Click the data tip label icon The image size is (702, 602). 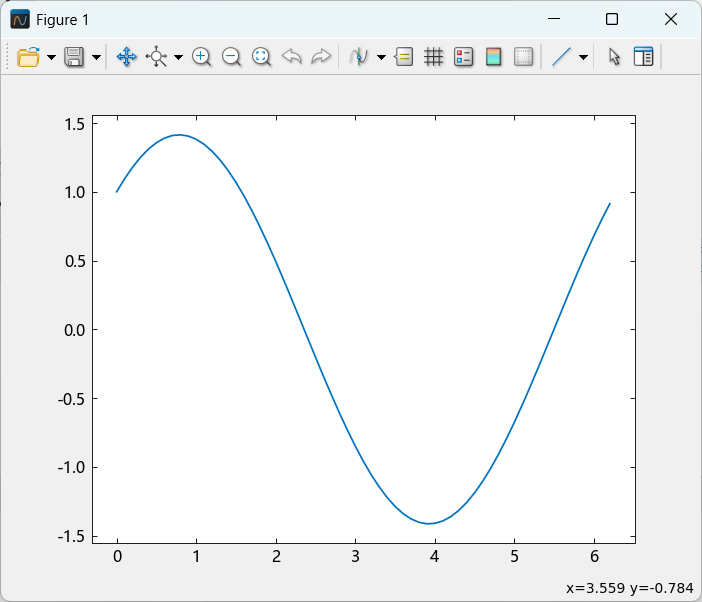(x=404, y=57)
